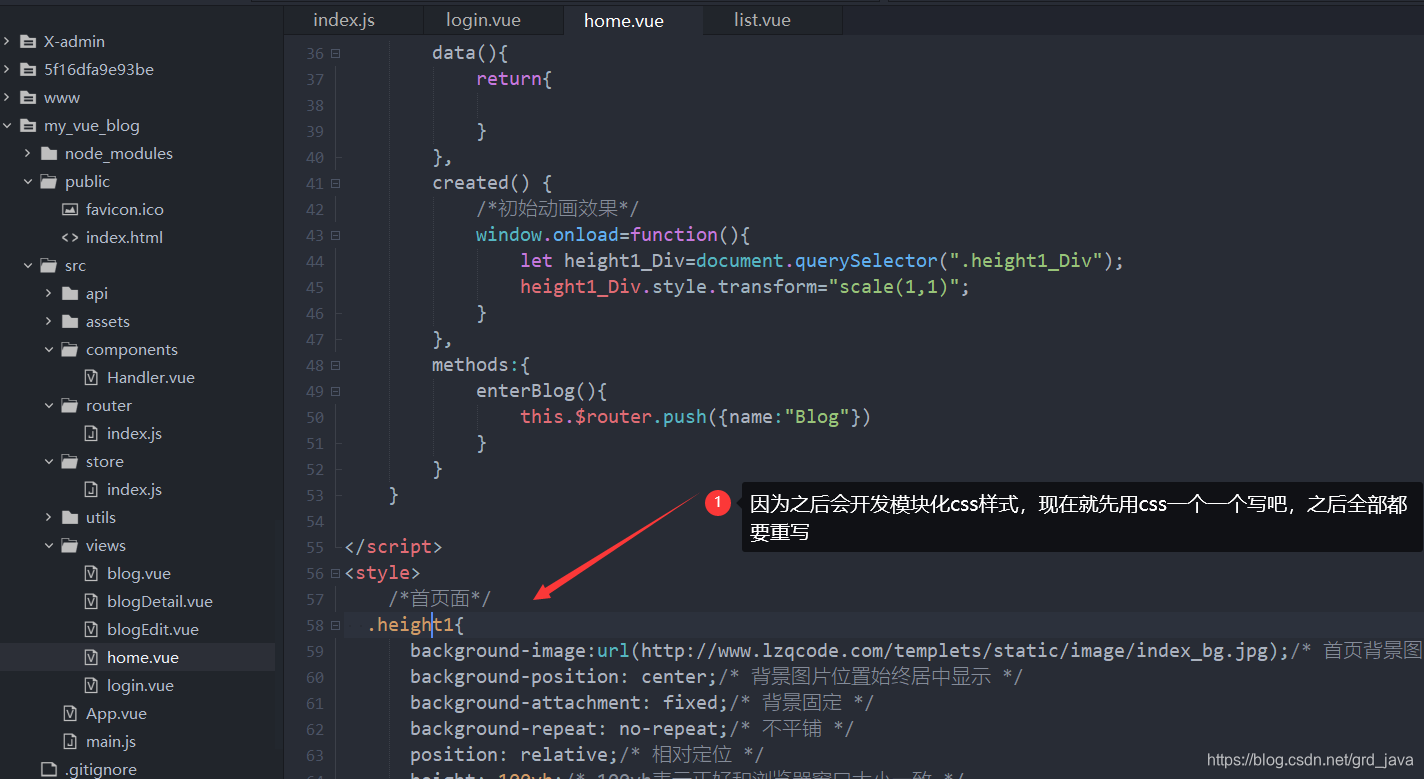
Task: Fold the enterBlog() block at line 49
Action: (335, 392)
